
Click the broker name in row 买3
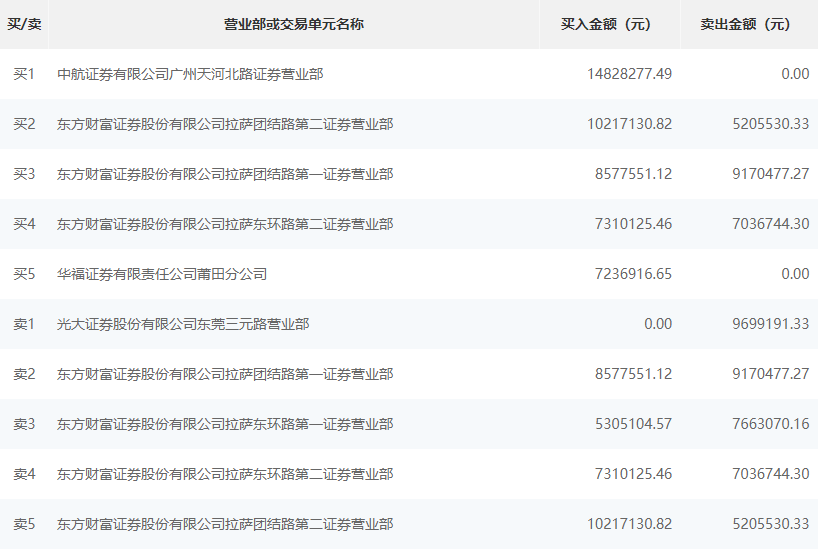(x=225, y=174)
